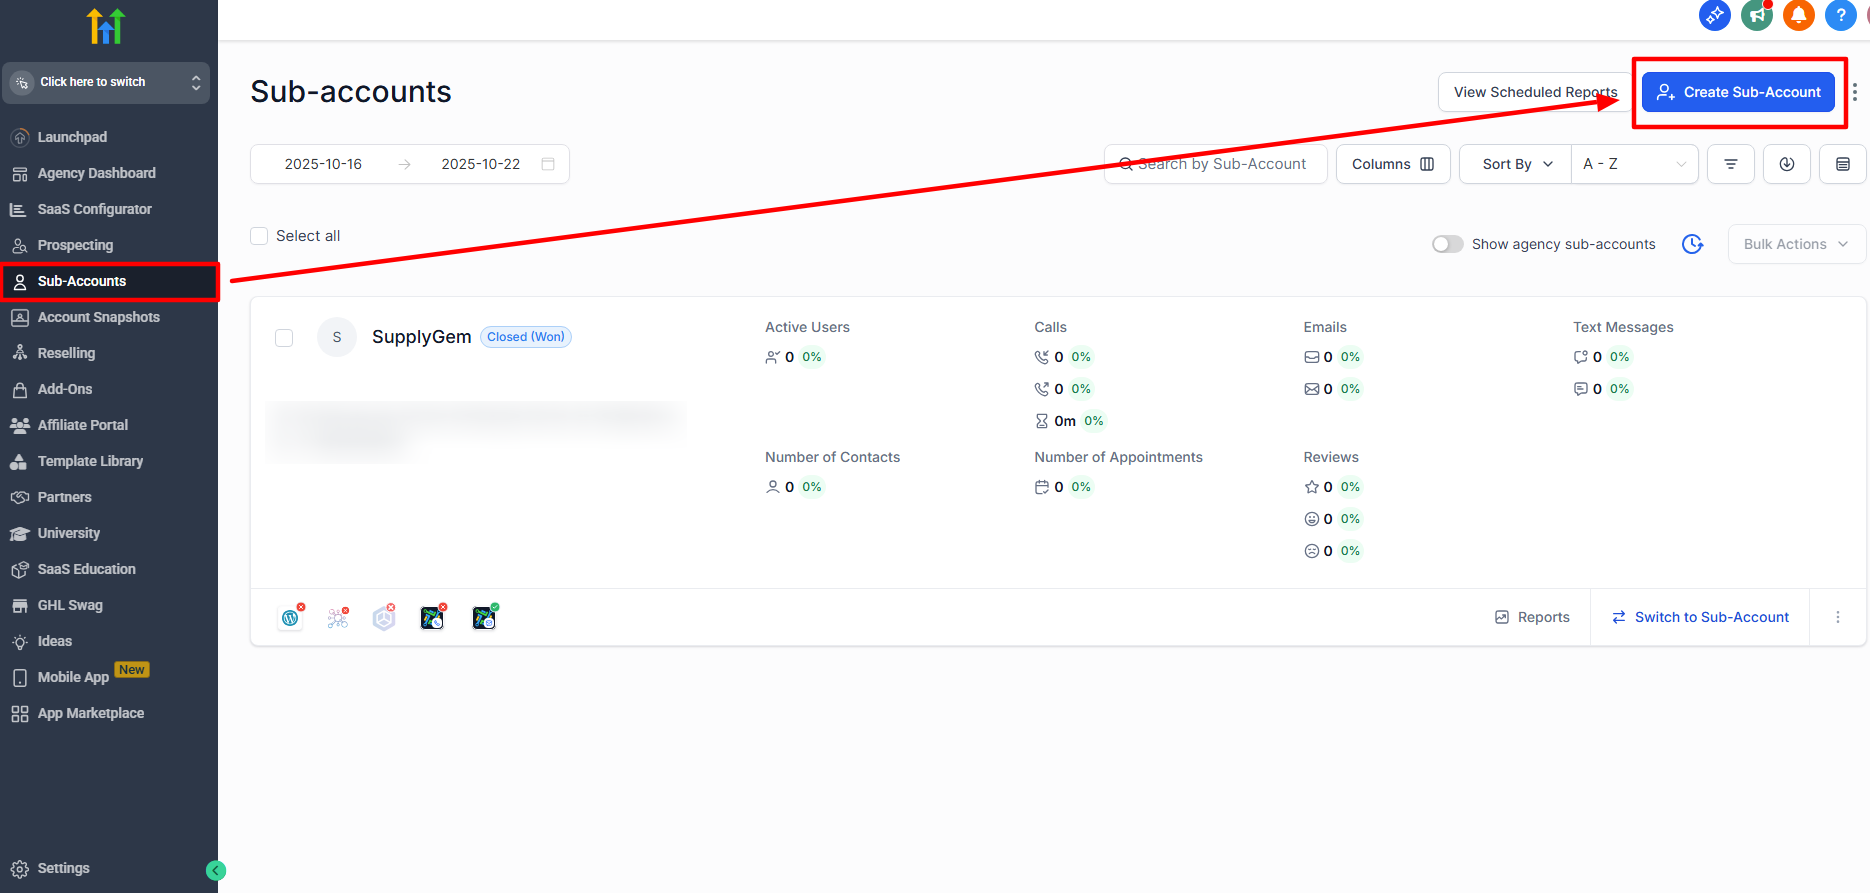The width and height of the screenshot is (1870, 893).
Task: Click the SupplyGem avatar letter S
Action: [337, 337]
